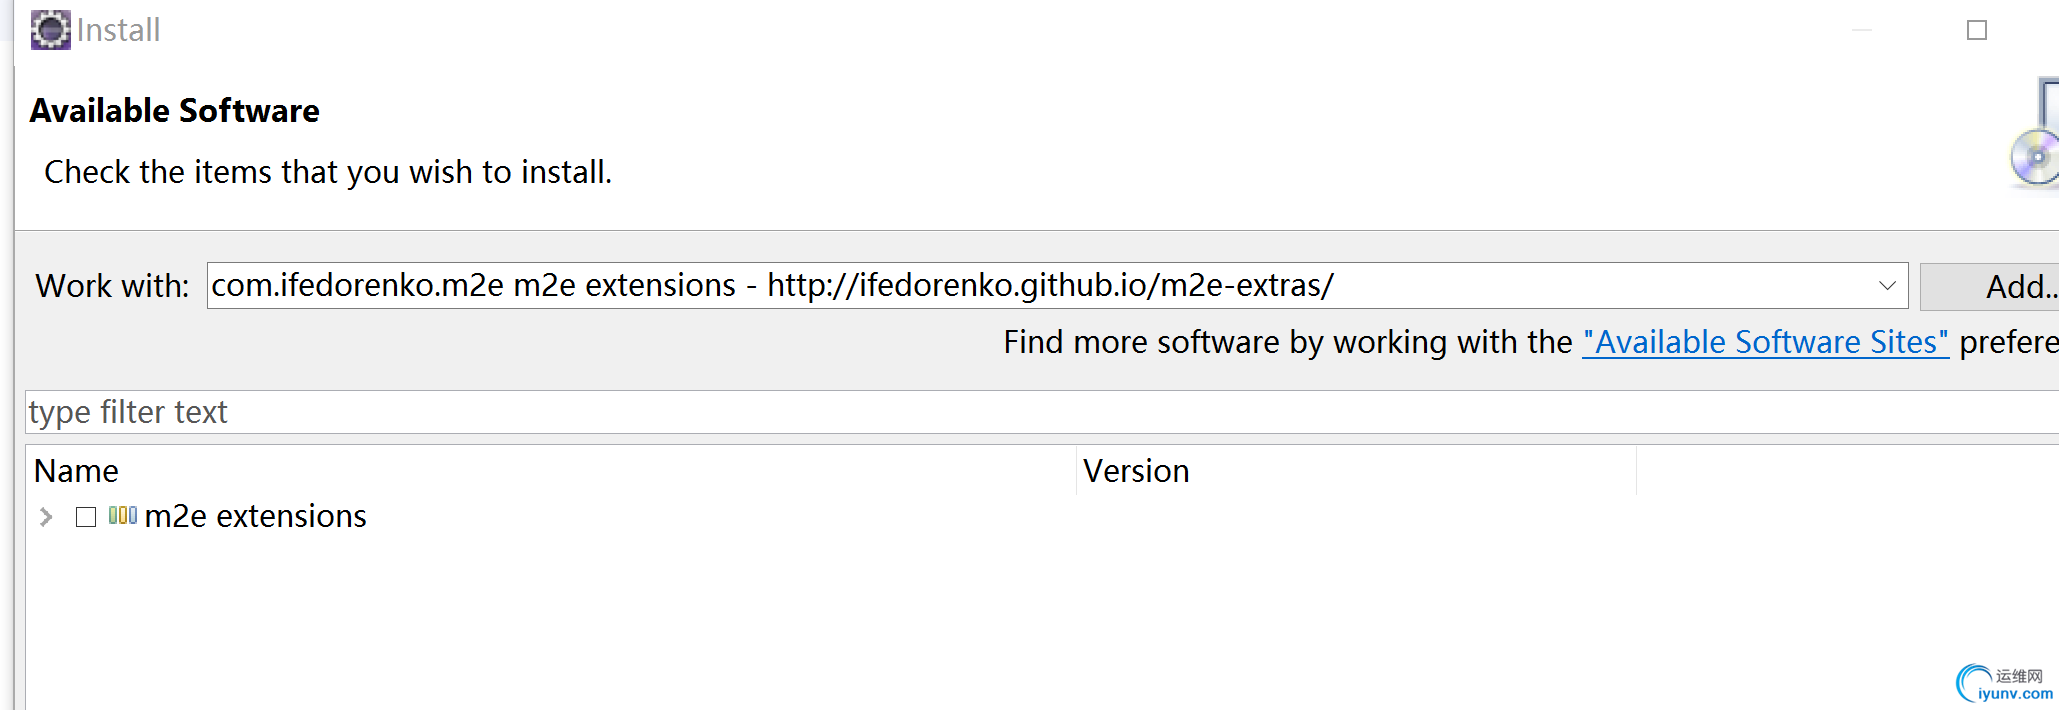Image resolution: width=2059 pixels, height=710 pixels.
Task: Select the m2e extensions row label
Action: (x=256, y=516)
